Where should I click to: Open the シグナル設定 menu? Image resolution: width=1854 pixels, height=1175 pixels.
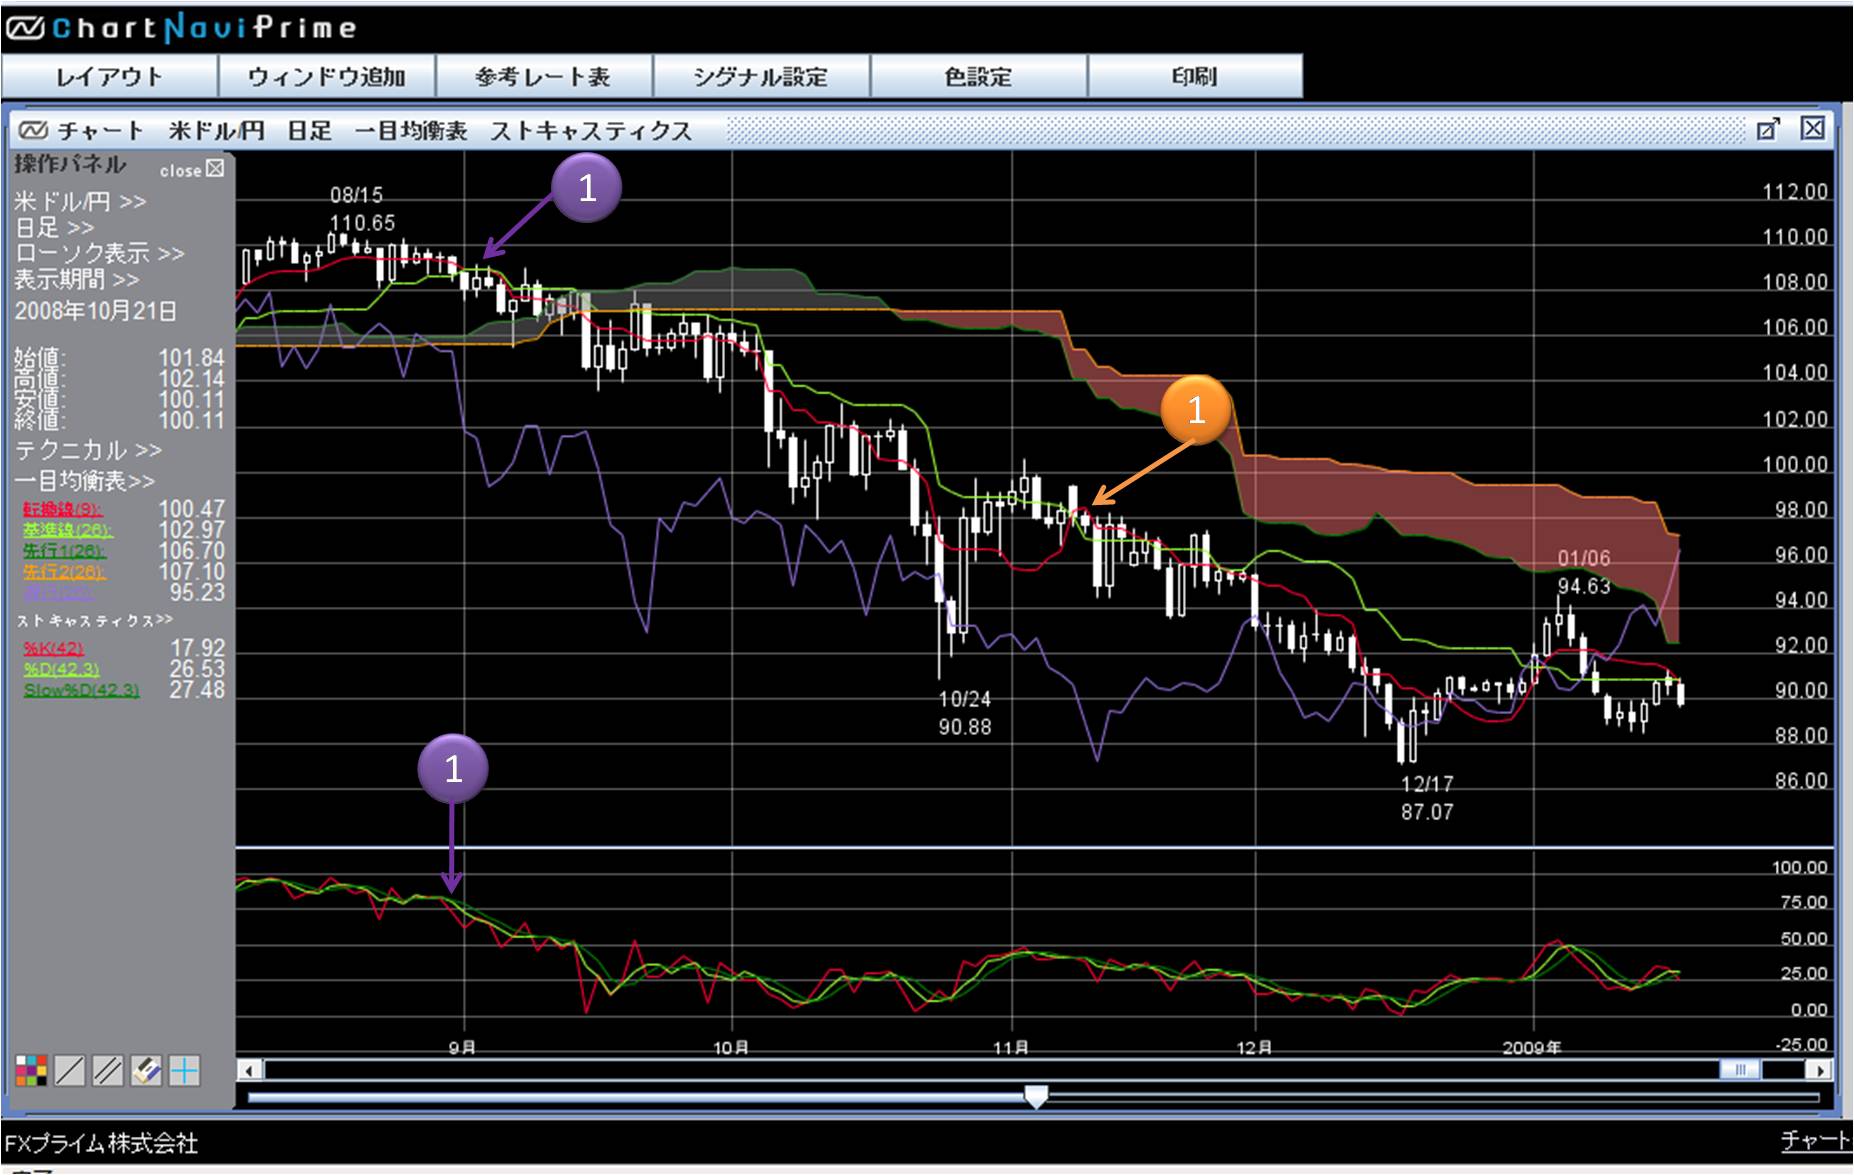761,77
